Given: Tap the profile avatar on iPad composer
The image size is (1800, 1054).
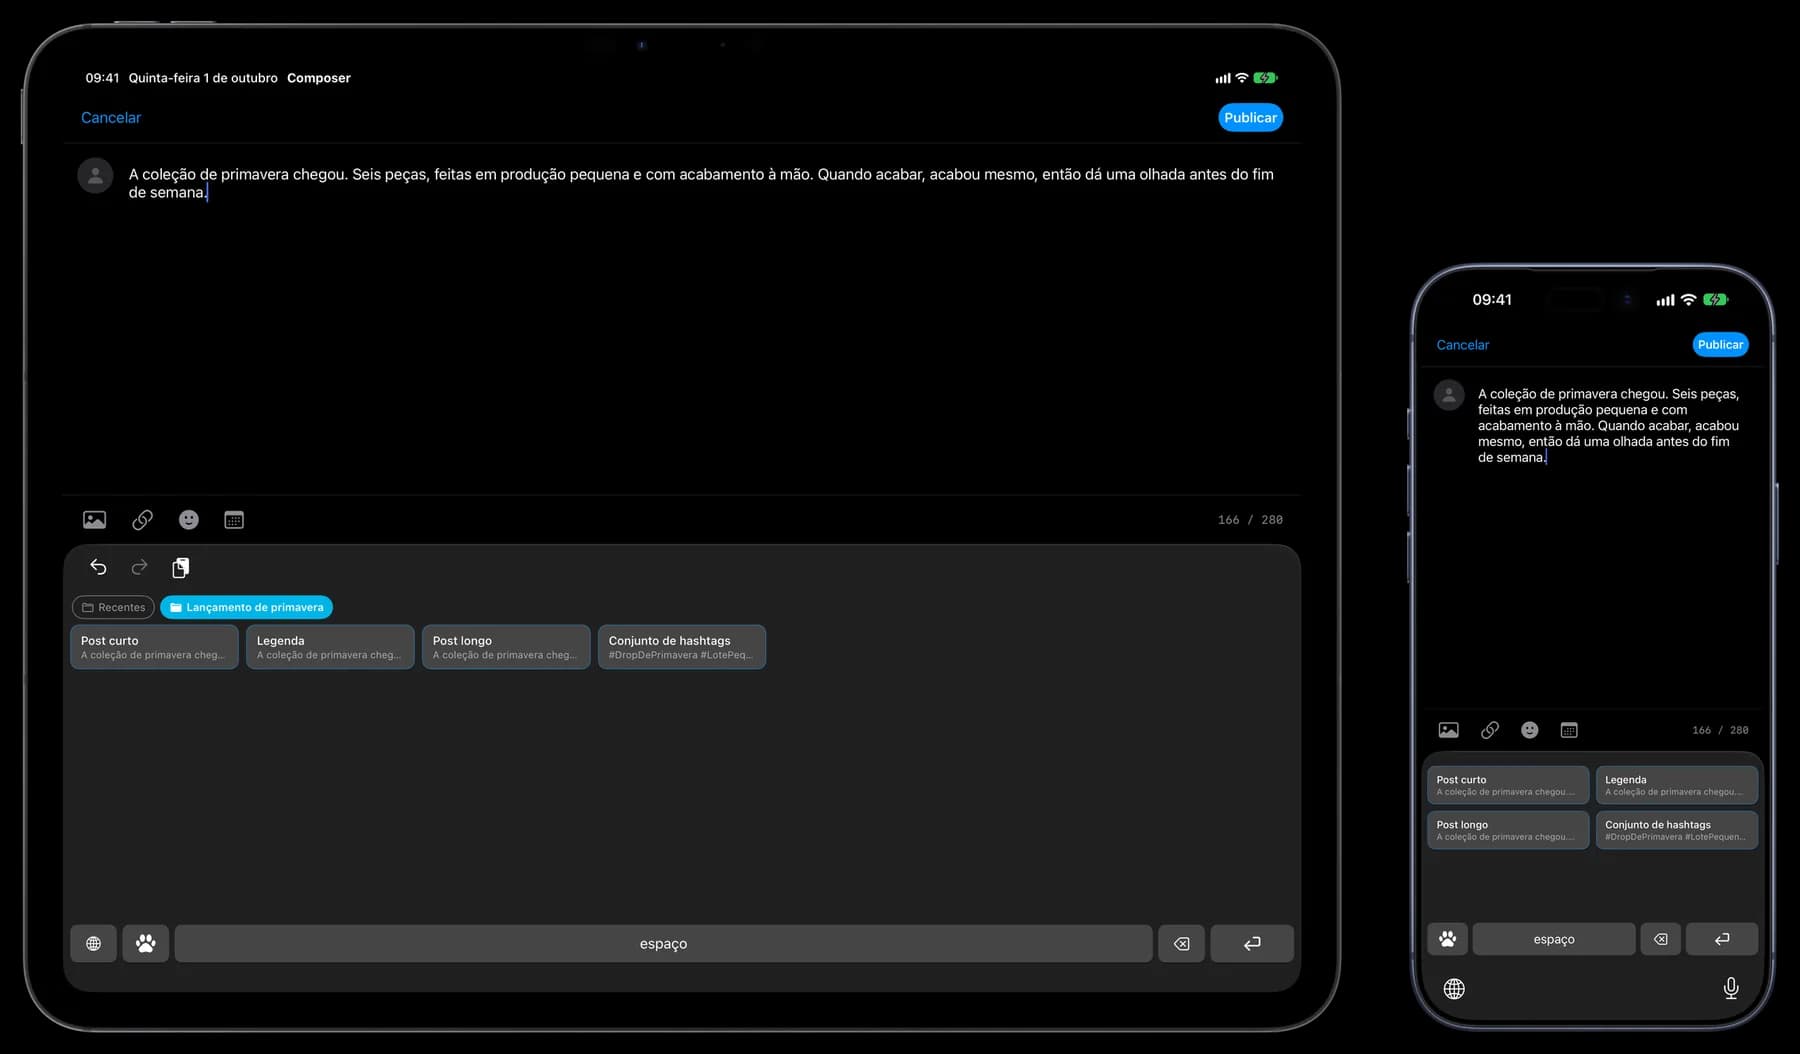Looking at the screenshot, I should click(95, 176).
